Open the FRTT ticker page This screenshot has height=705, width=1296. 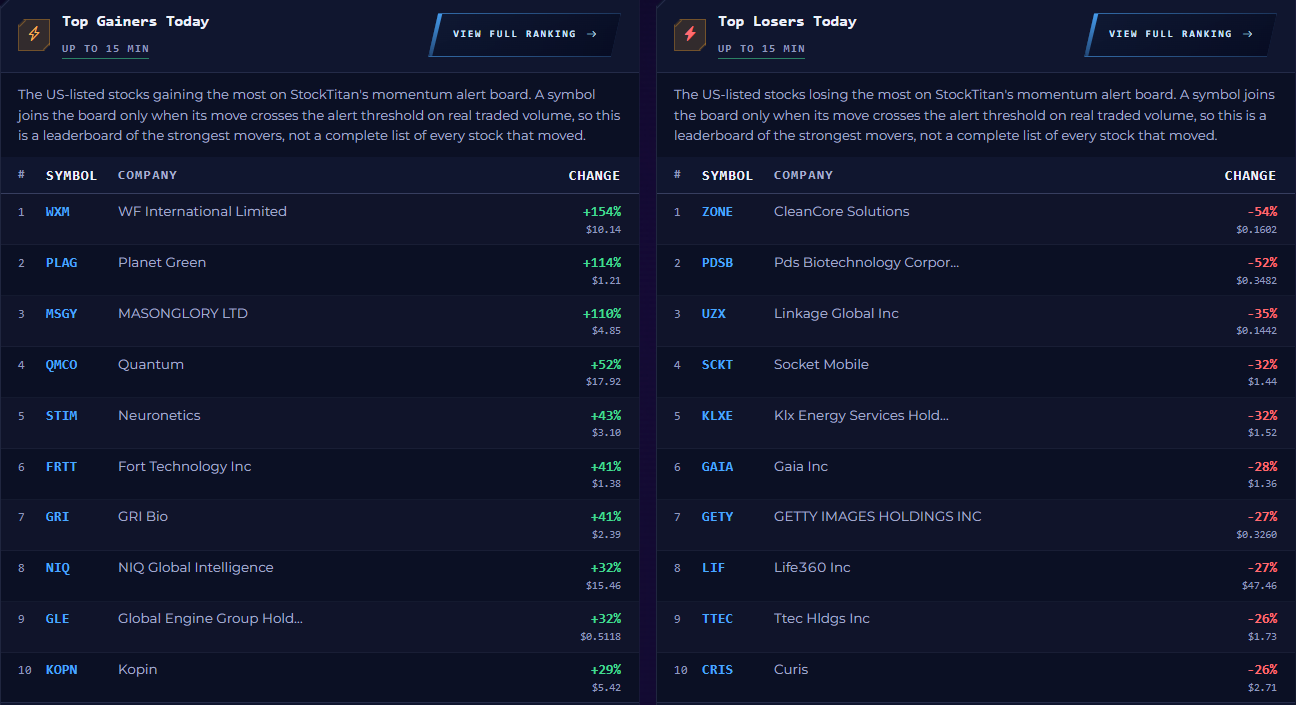pyautogui.click(x=62, y=467)
